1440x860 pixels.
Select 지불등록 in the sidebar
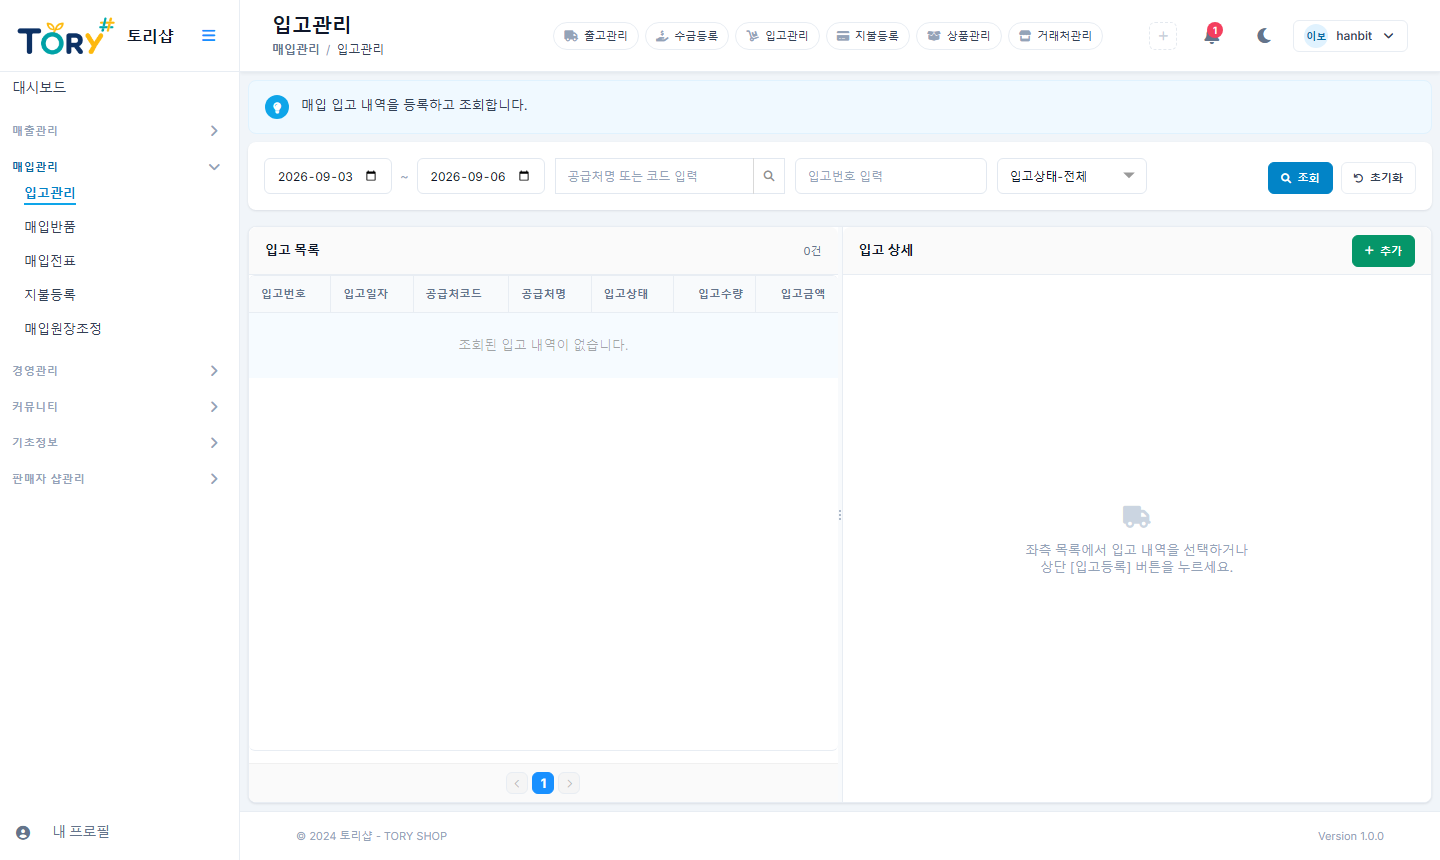50,295
